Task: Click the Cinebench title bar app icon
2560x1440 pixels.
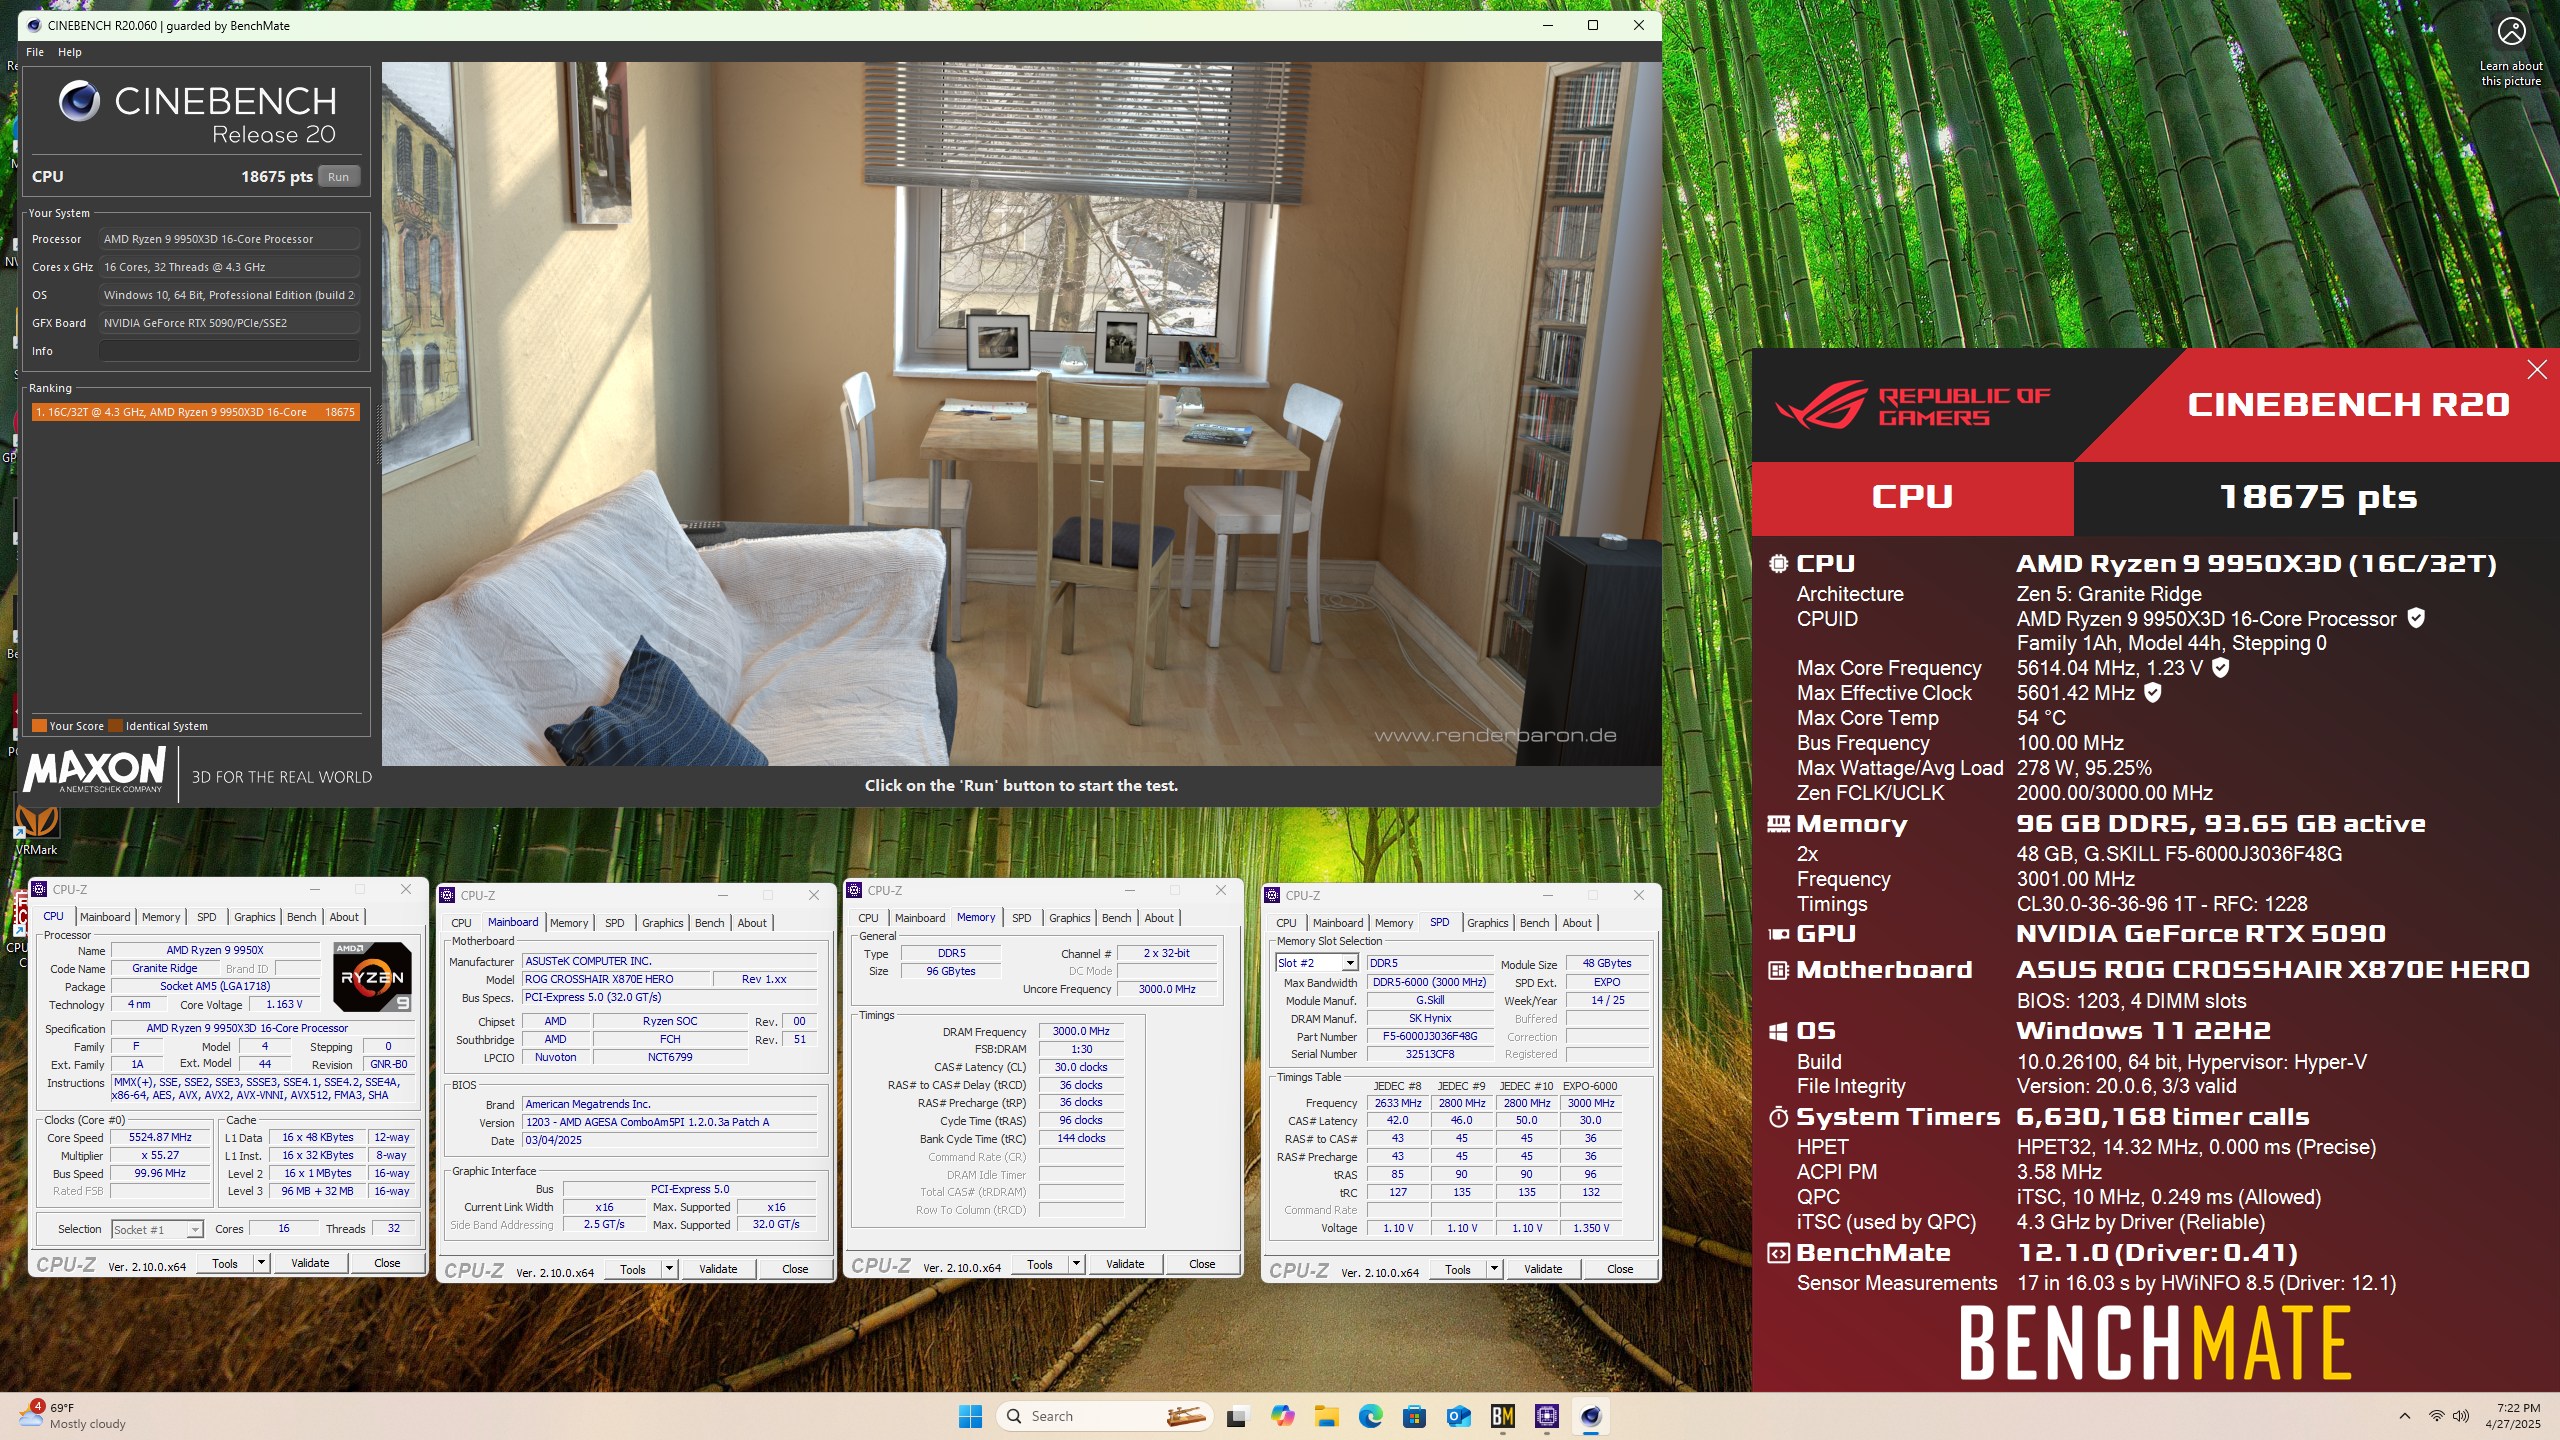Action: pos(34,25)
